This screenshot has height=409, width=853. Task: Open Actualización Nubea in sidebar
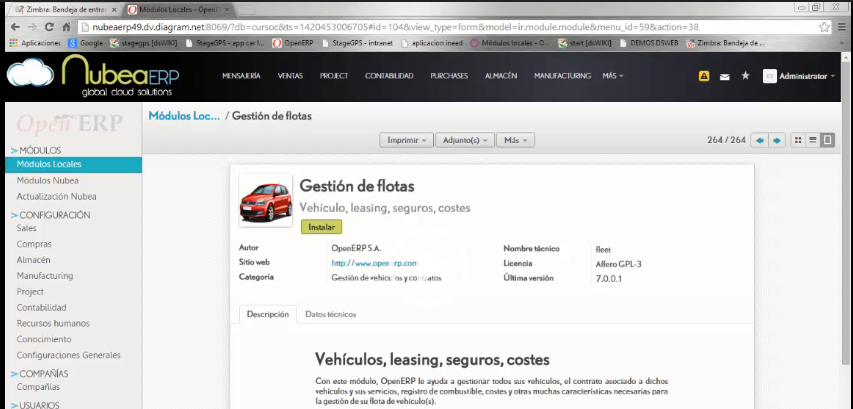(57, 196)
